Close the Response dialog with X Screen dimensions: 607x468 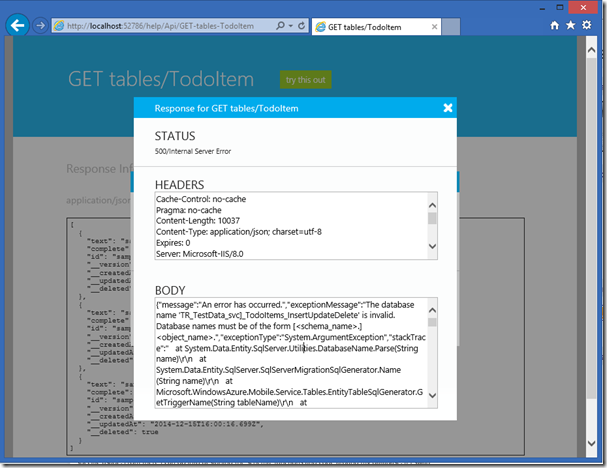click(x=447, y=108)
